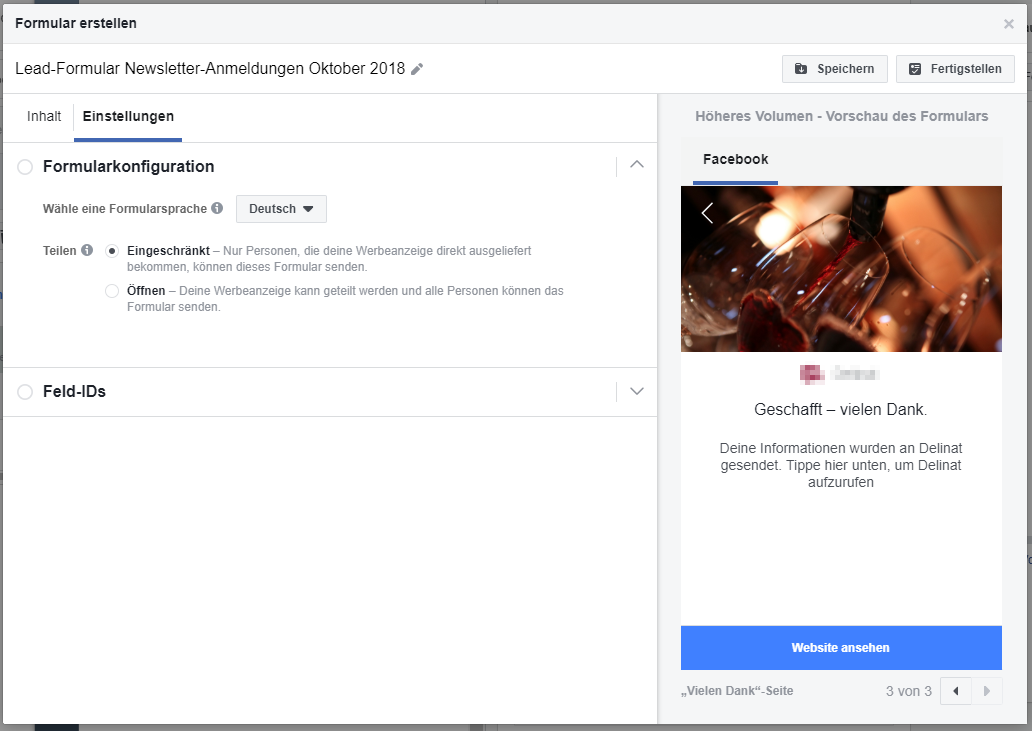Close the Formular erstellen dialog

1008,24
